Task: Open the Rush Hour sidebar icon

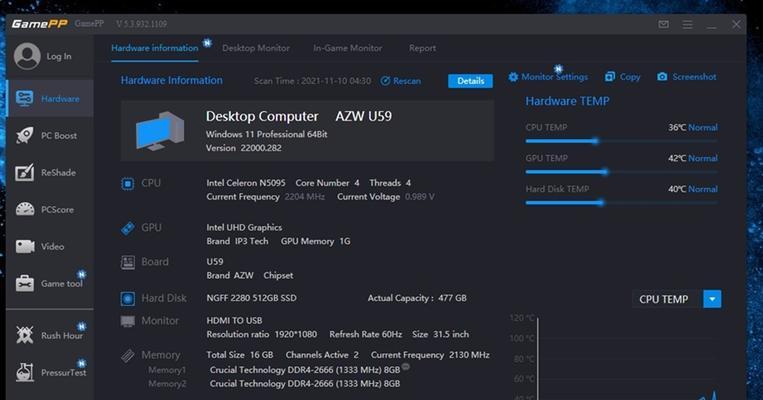Action: pos(25,335)
